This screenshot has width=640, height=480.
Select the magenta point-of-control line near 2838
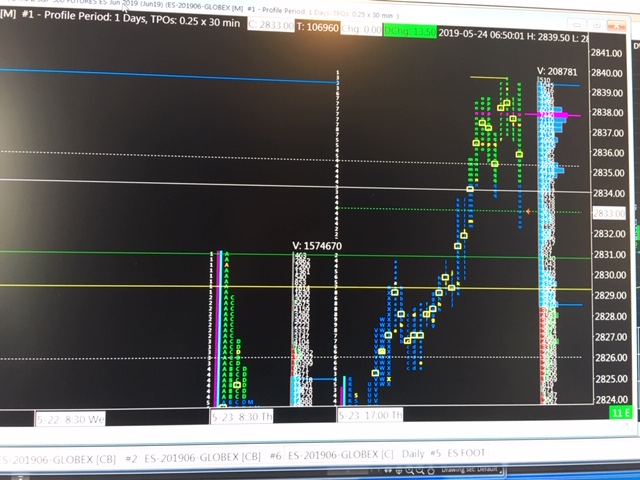click(553, 115)
